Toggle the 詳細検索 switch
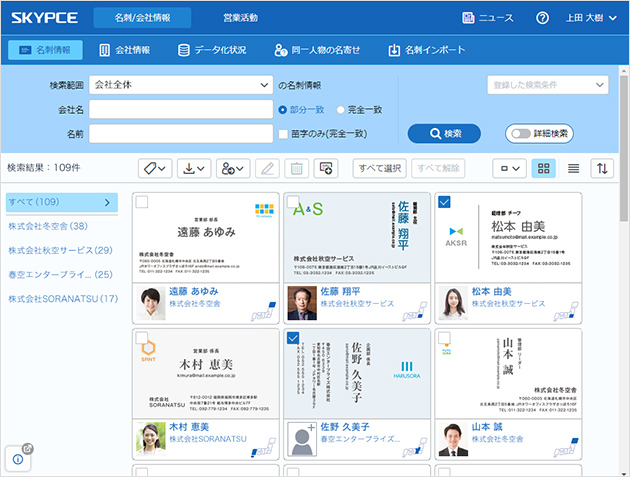Image resolution: width=630 pixels, height=477 pixels. click(521, 133)
